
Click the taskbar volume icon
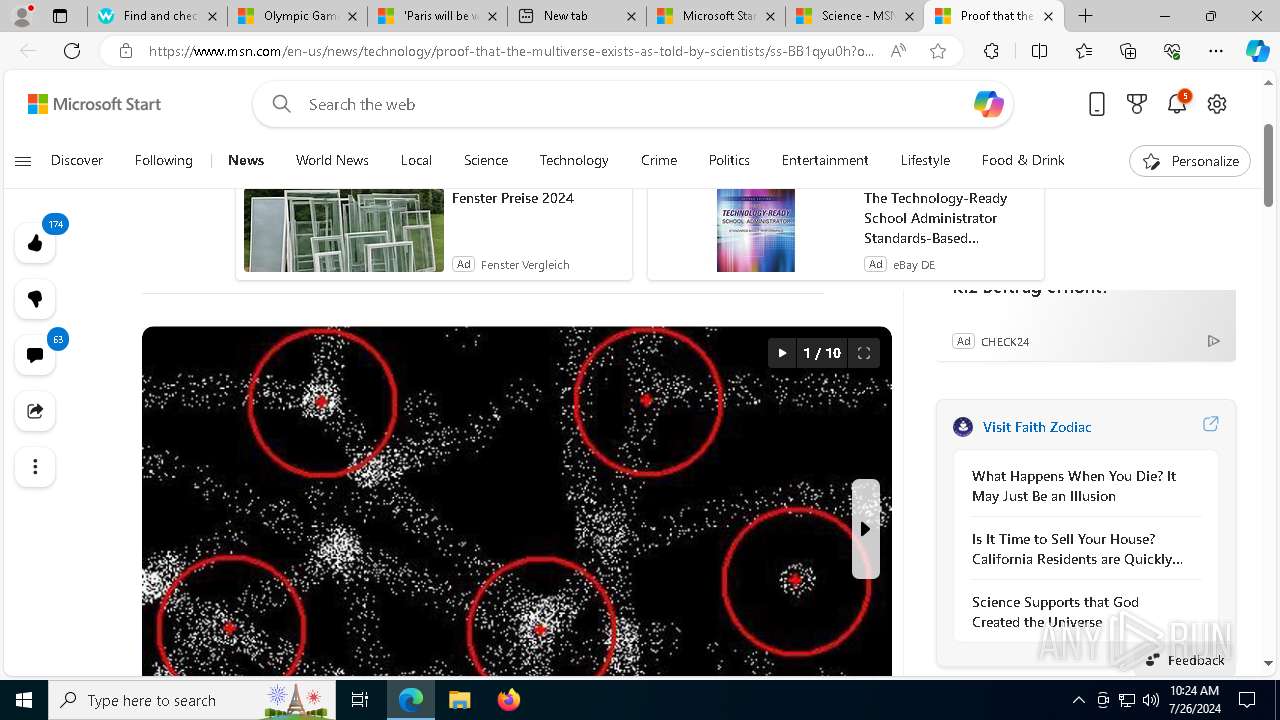tap(1151, 700)
